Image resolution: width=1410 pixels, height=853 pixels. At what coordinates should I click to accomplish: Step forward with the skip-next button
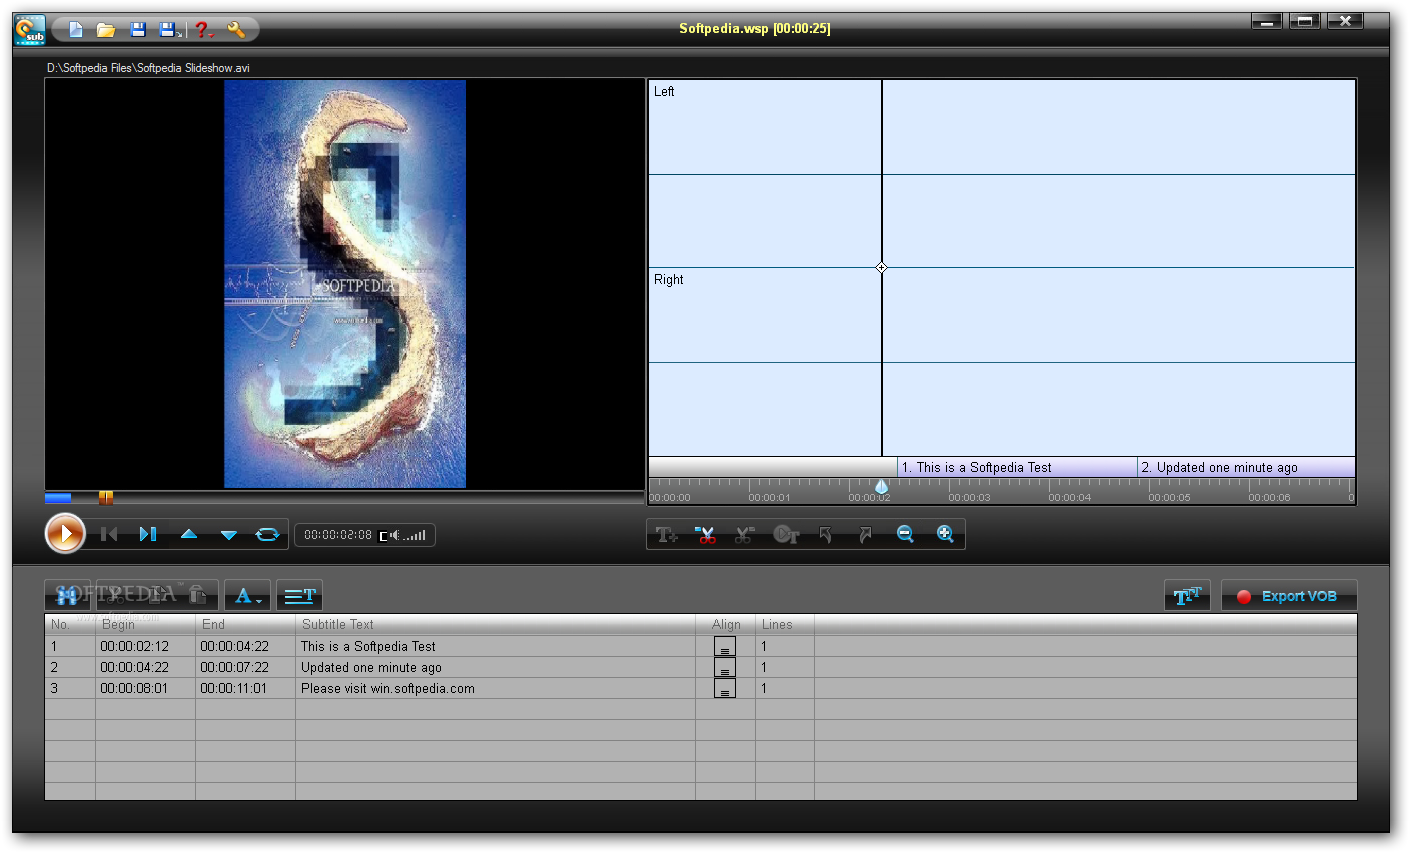point(148,534)
